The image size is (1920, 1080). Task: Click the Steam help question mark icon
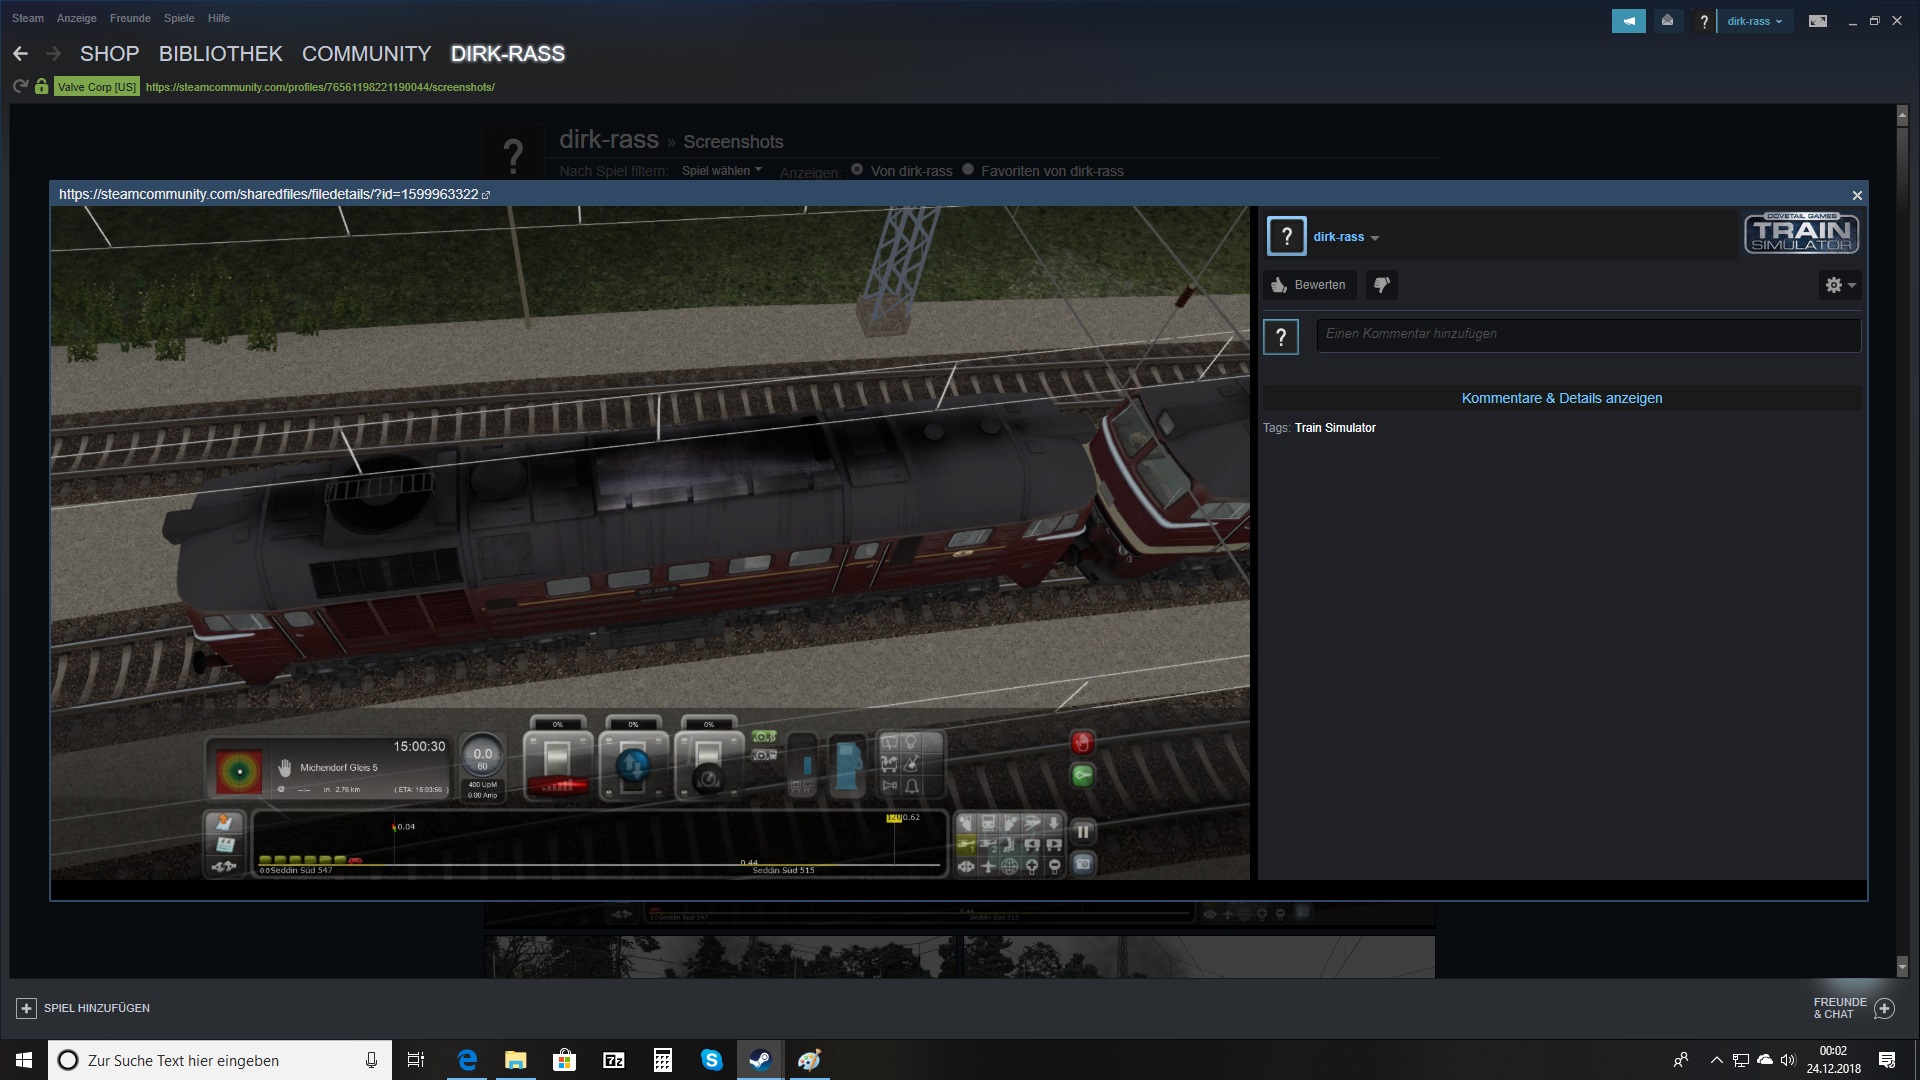[x=1704, y=21]
